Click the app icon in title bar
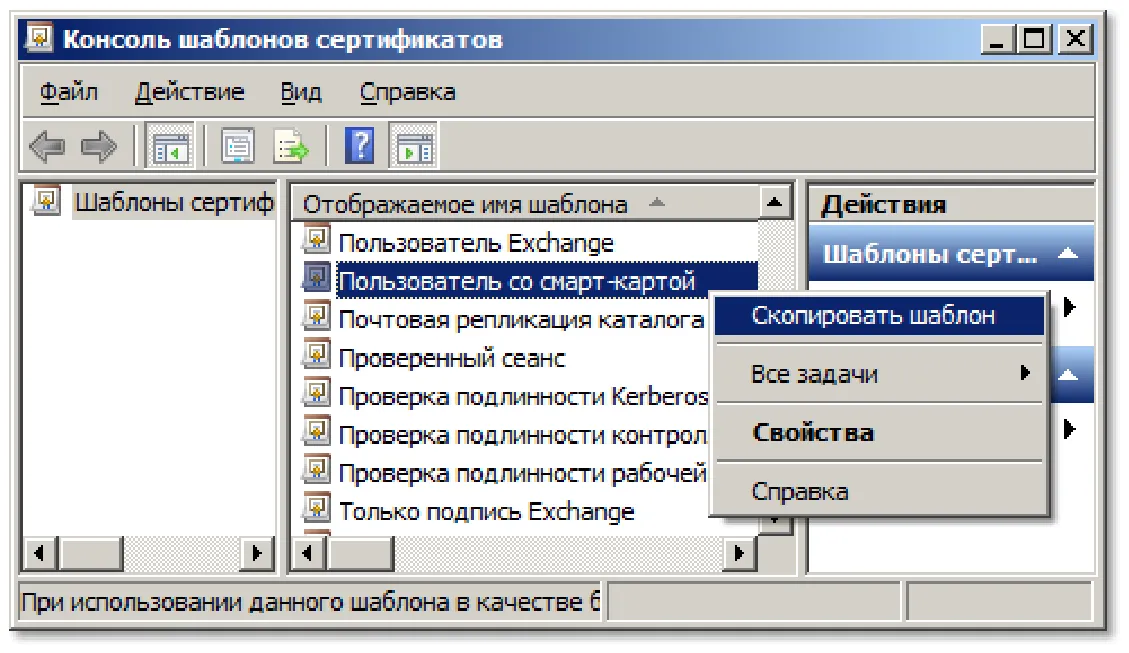Viewport: 1129px width, 653px height. click(40, 37)
